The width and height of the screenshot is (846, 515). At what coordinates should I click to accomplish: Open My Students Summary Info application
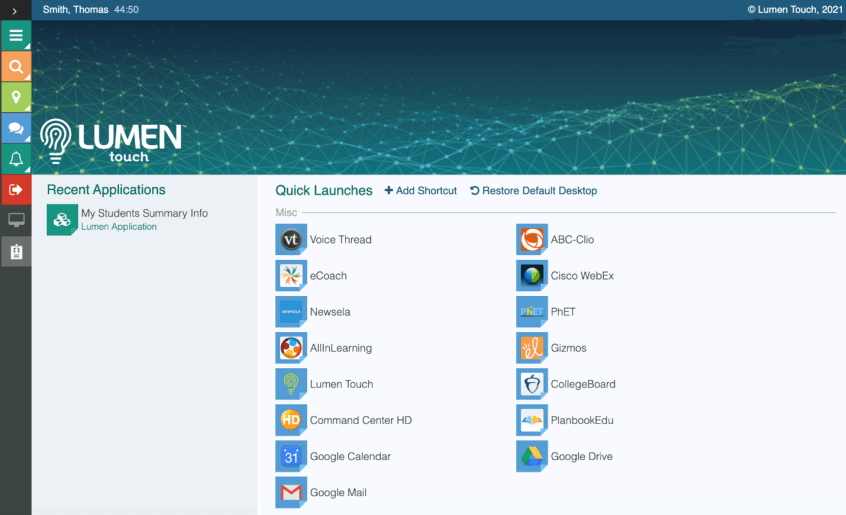coord(144,213)
